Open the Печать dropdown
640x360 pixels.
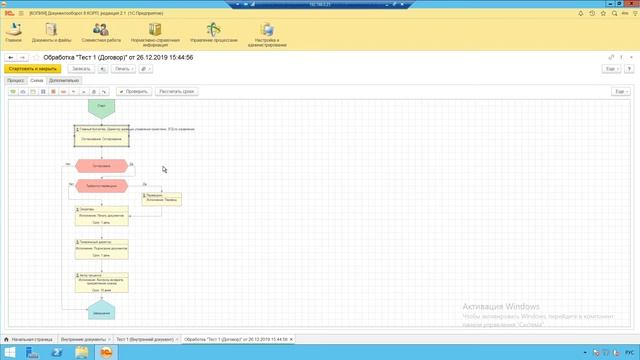coord(123,69)
